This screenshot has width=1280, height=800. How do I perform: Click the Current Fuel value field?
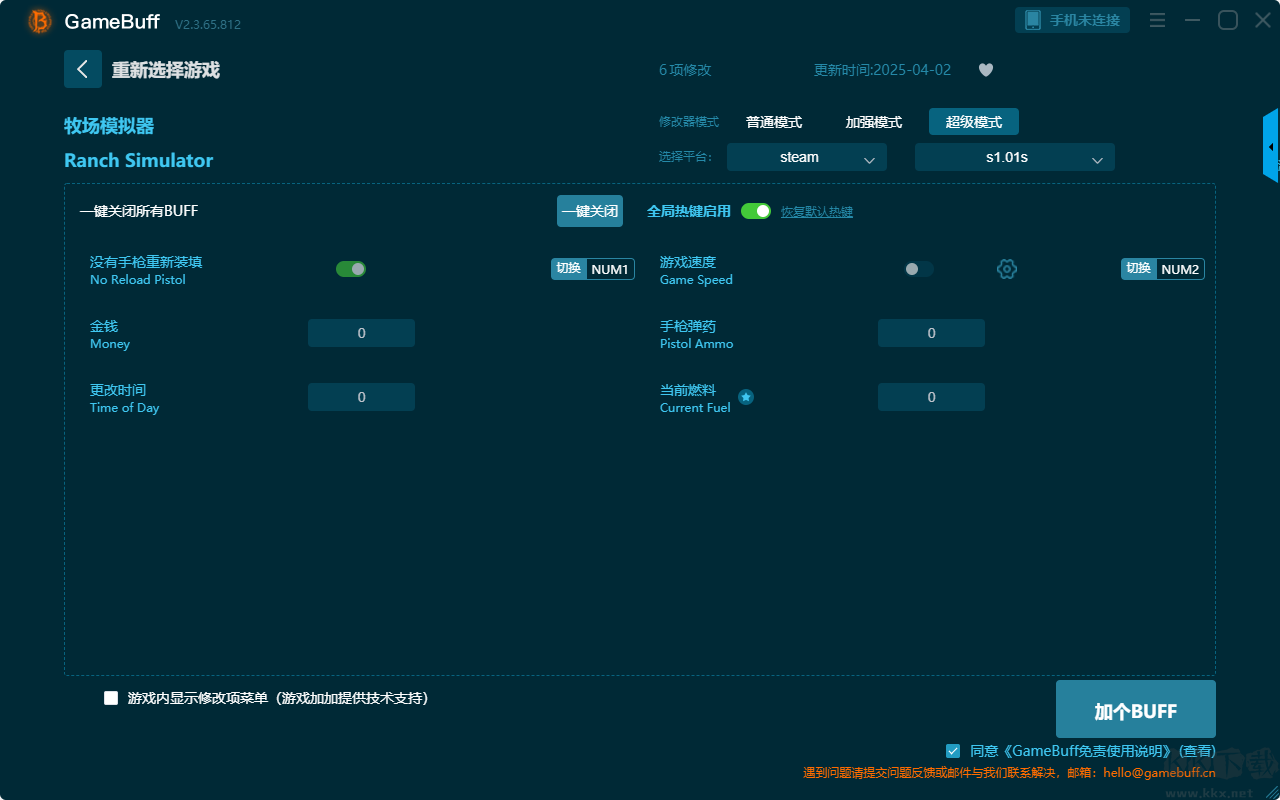[931, 397]
